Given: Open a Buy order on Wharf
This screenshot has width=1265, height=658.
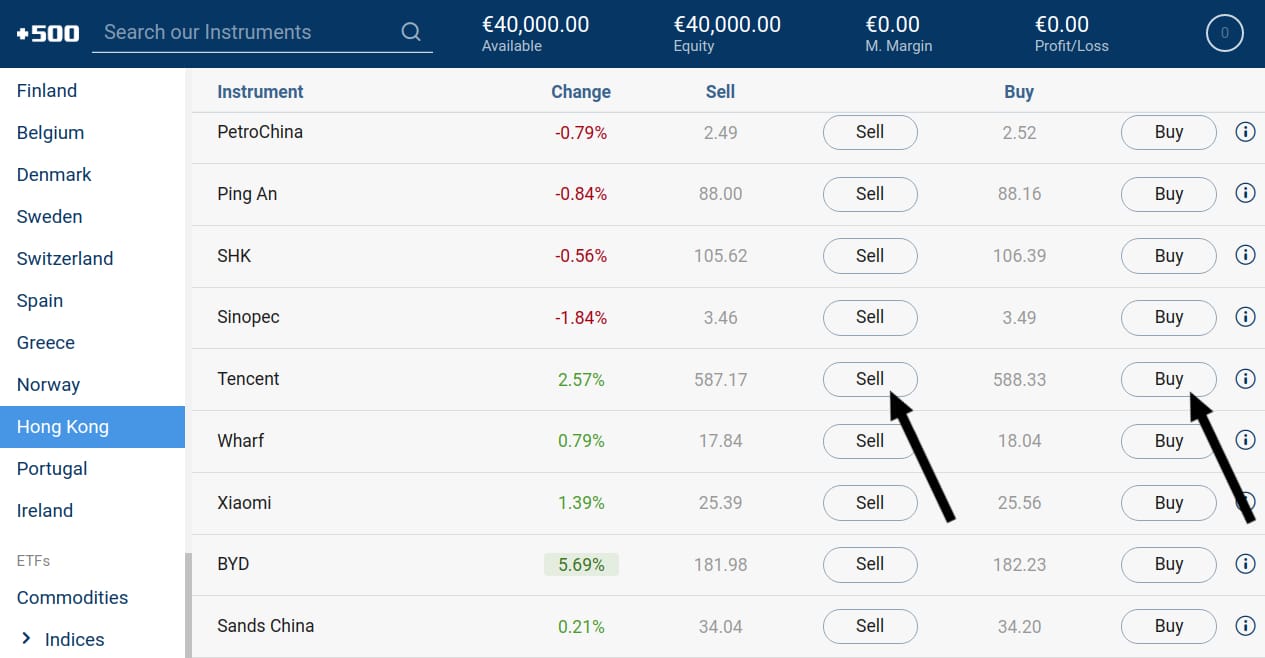Looking at the screenshot, I should 1169,441.
